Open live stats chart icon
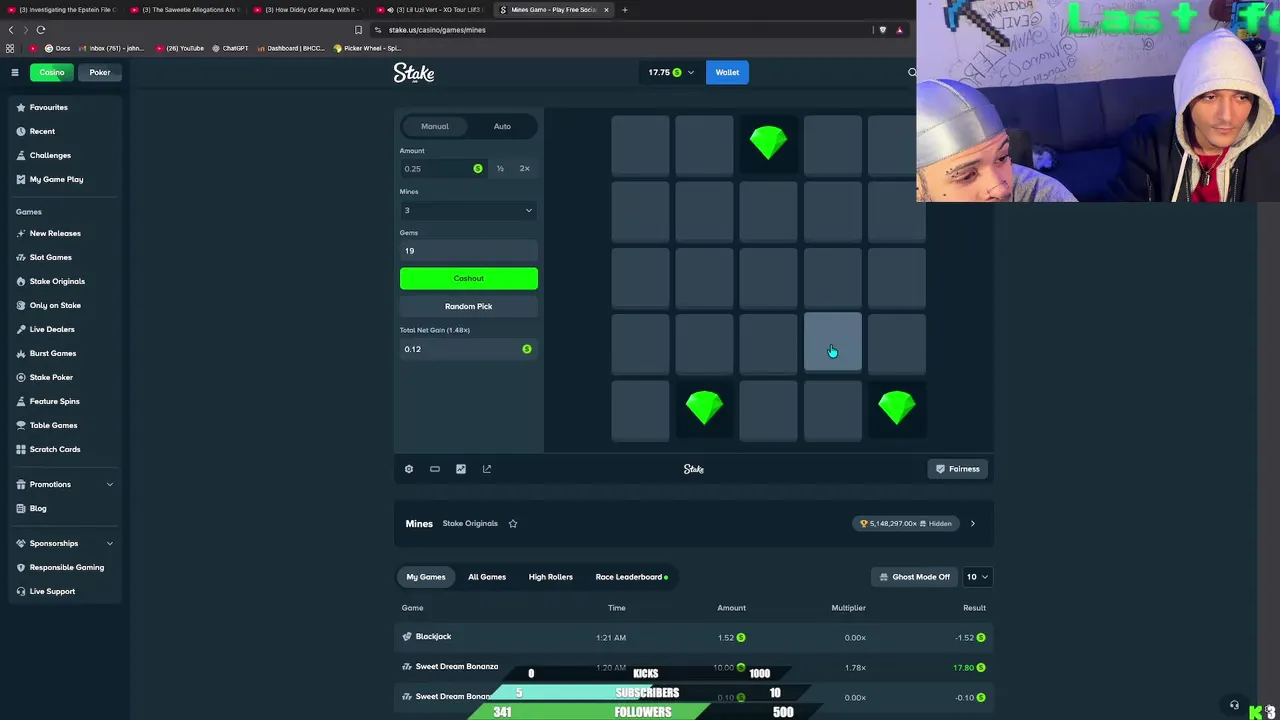 (461, 469)
